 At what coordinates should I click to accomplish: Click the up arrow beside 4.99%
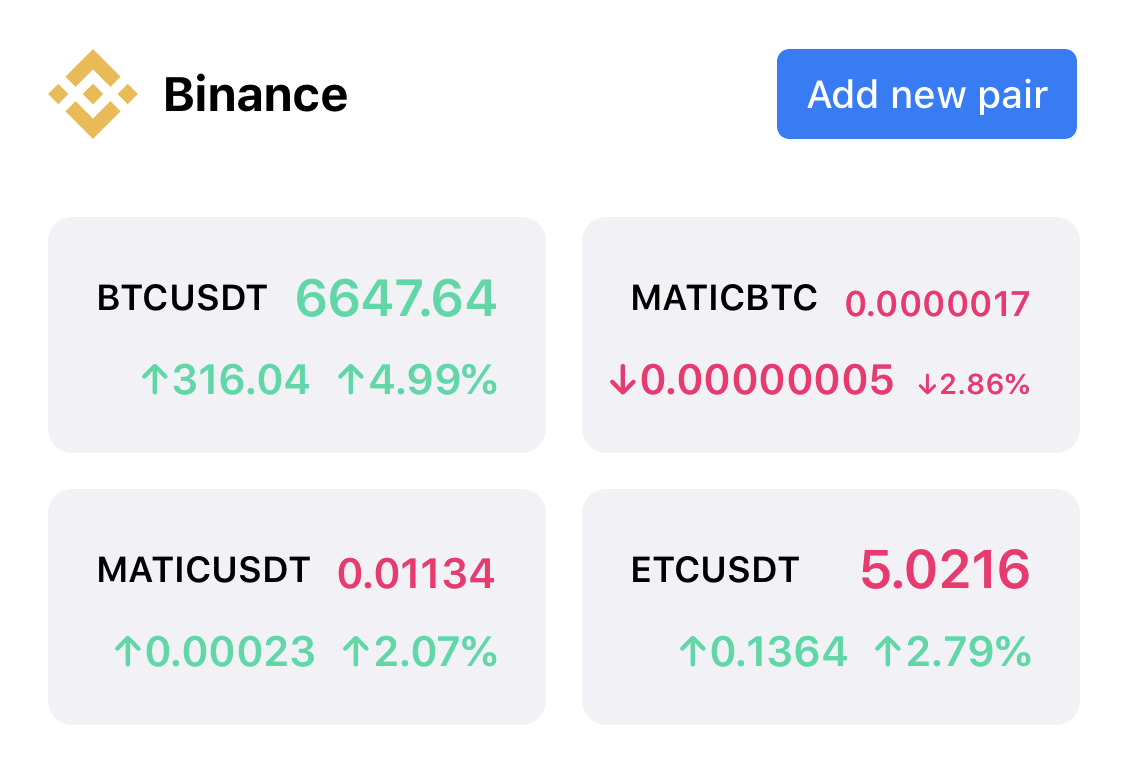350,379
